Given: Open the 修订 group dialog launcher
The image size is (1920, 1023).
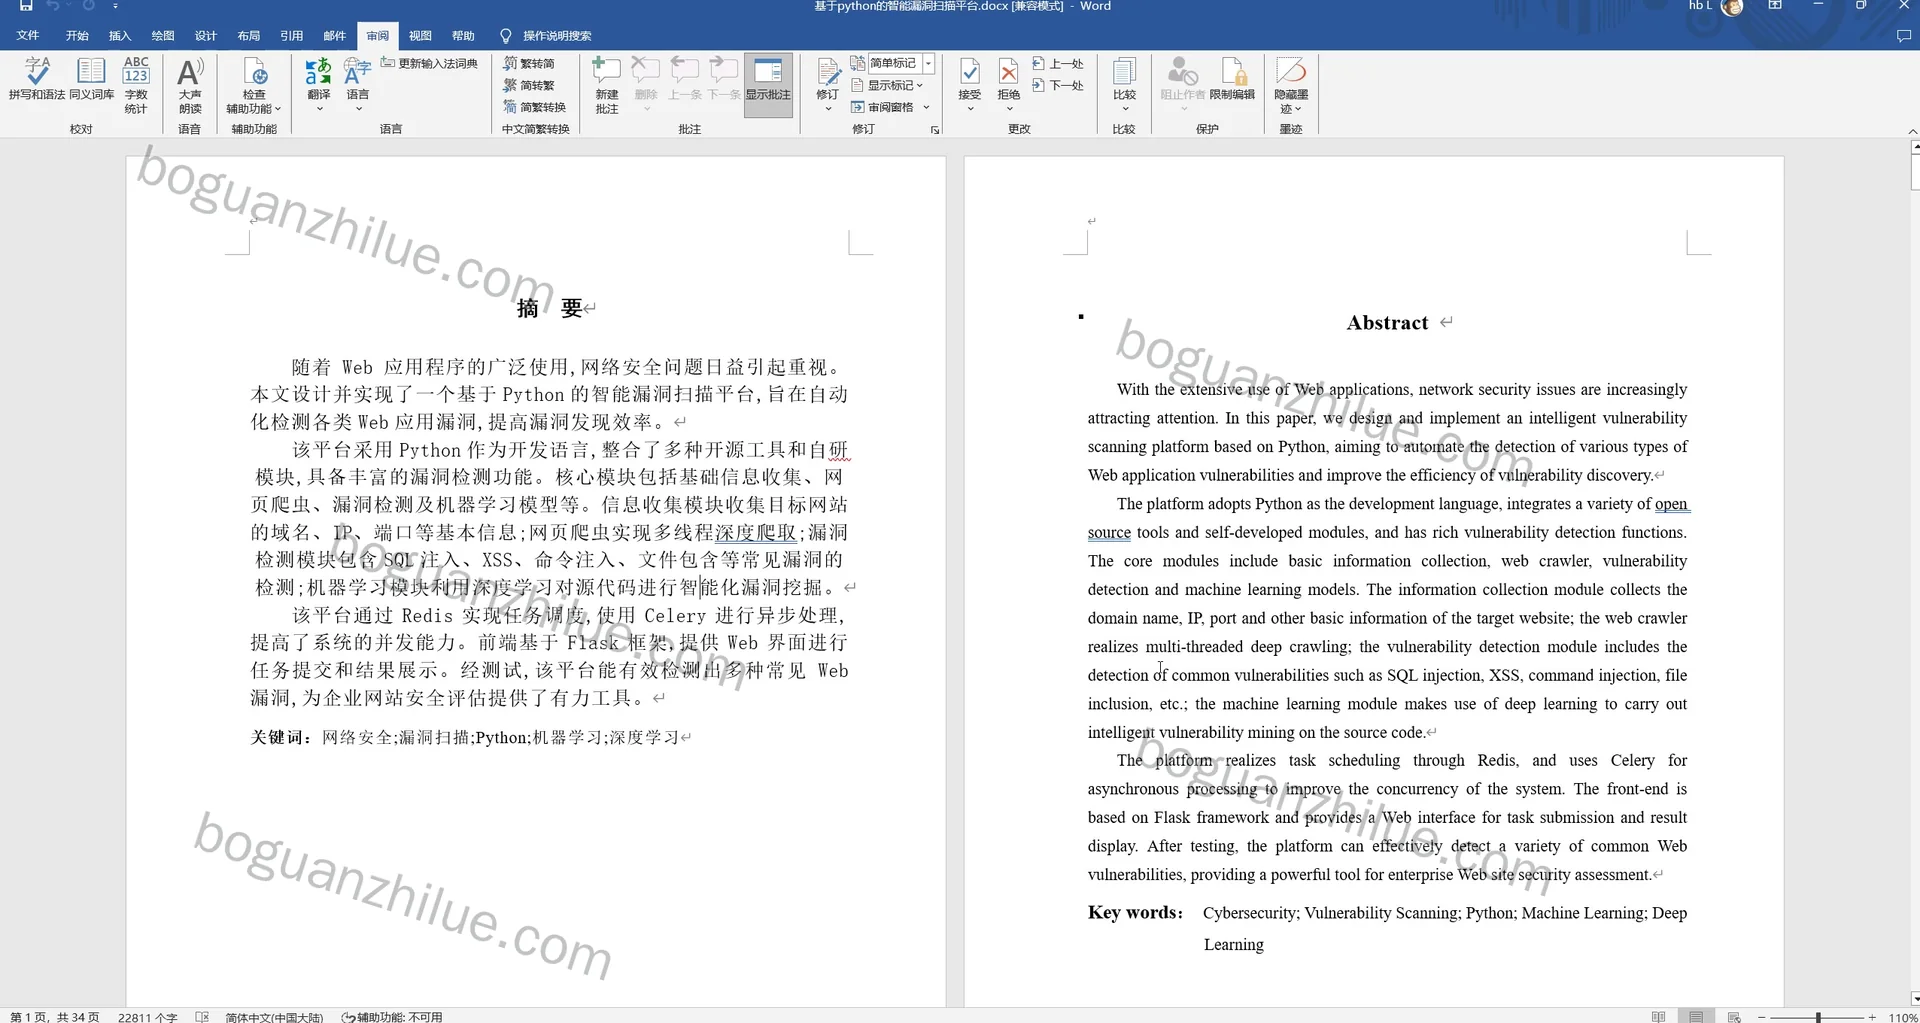Looking at the screenshot, I should click(x=935, y=130).
